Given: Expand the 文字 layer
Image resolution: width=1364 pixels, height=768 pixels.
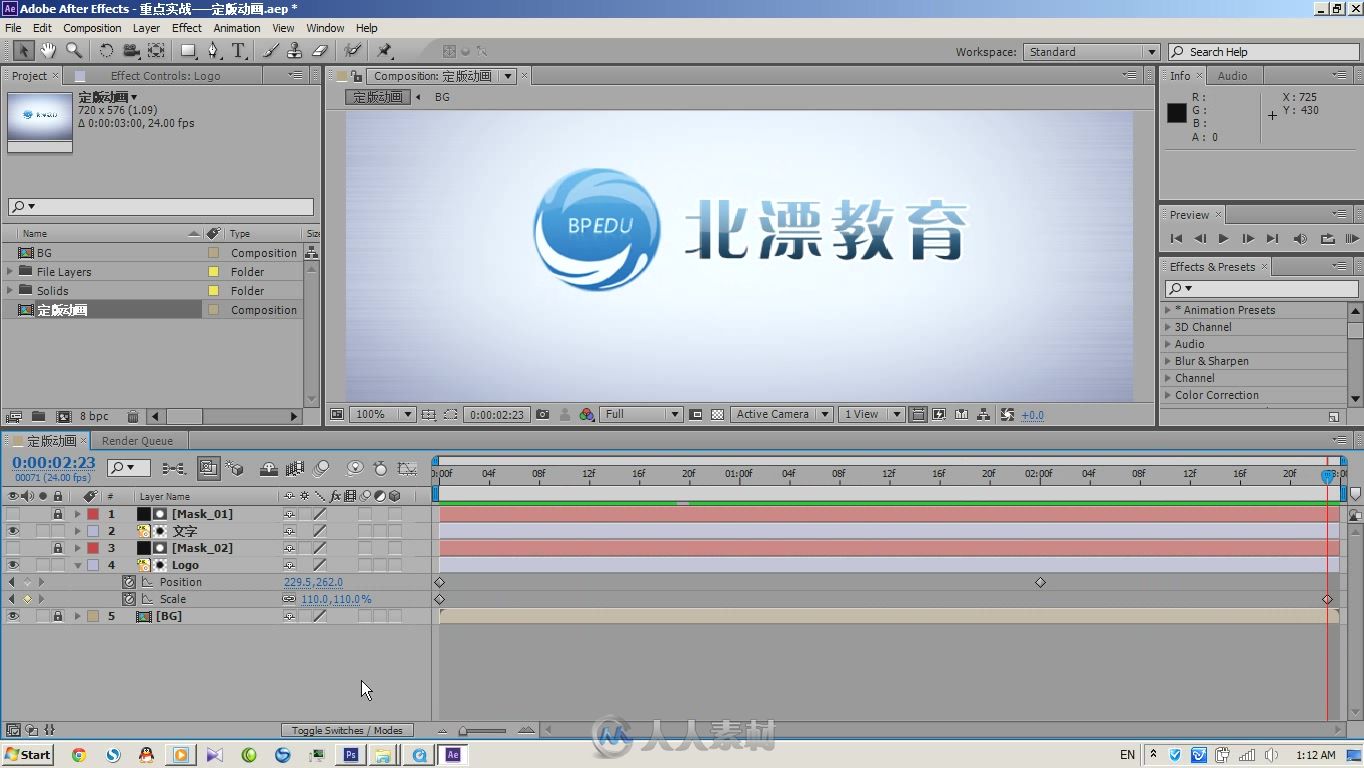Looking at the screenshot, I should tap(77, 531).
